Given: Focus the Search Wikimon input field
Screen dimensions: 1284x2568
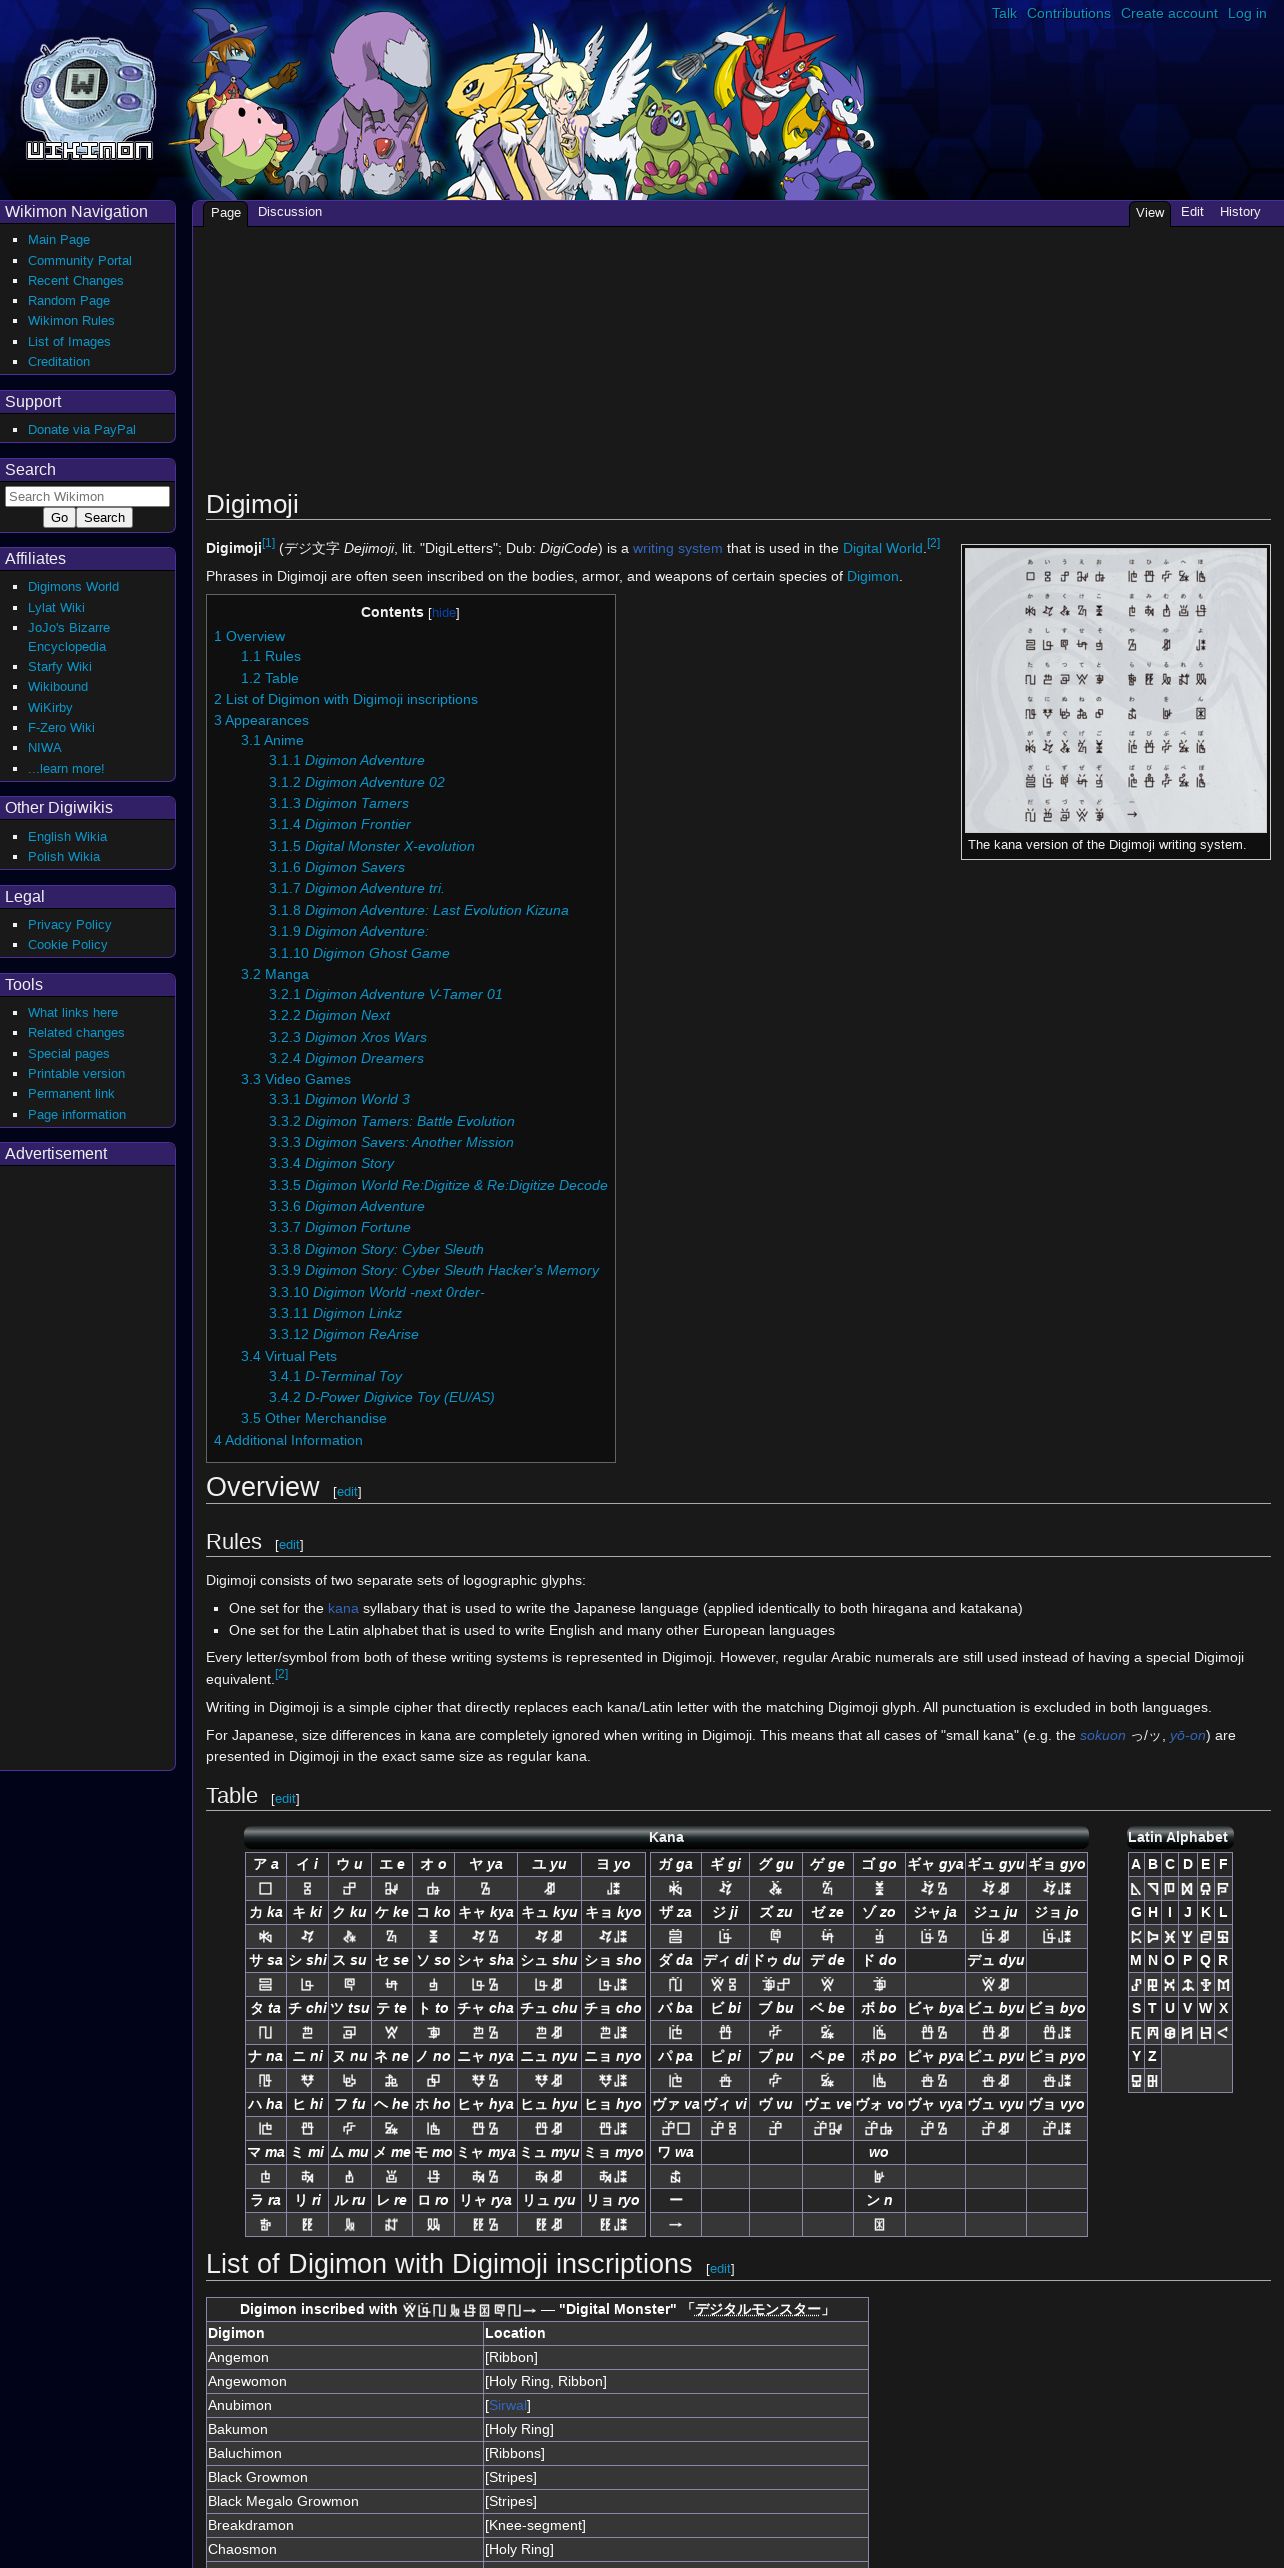Looking at the screenshot, I should tap(87, 496).
